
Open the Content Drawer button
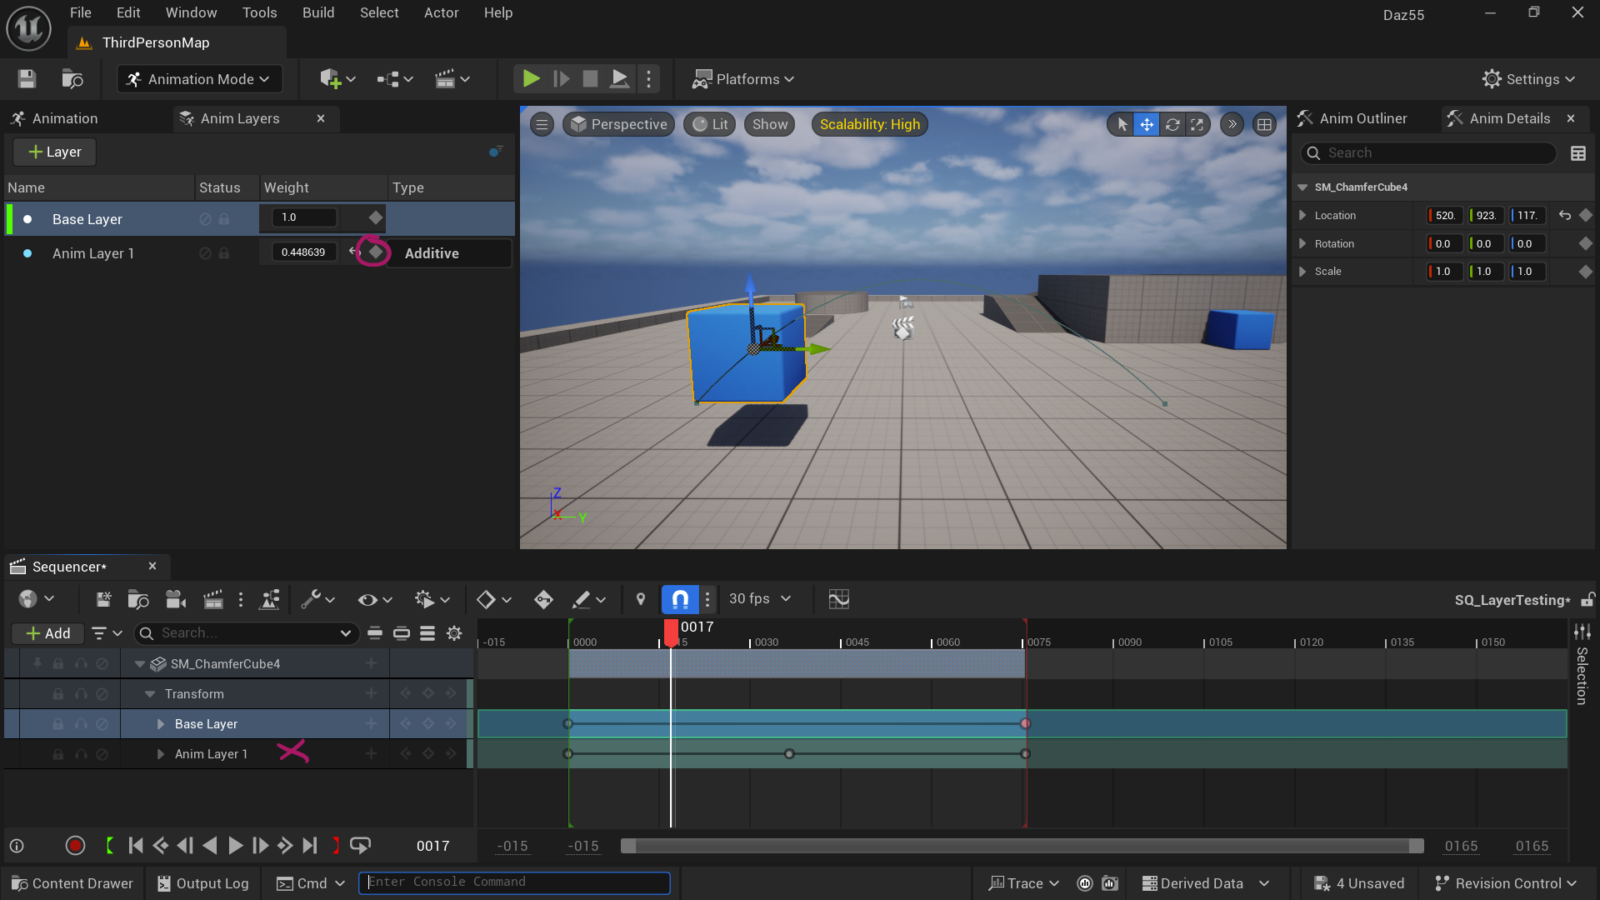pyautogui.click(x=71, y=883)
